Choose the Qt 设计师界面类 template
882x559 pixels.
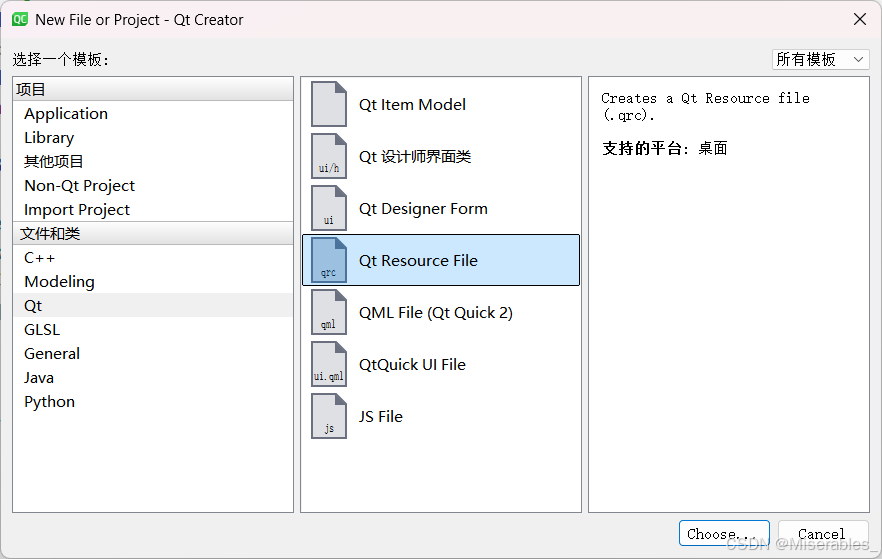[x=441, y=156]
